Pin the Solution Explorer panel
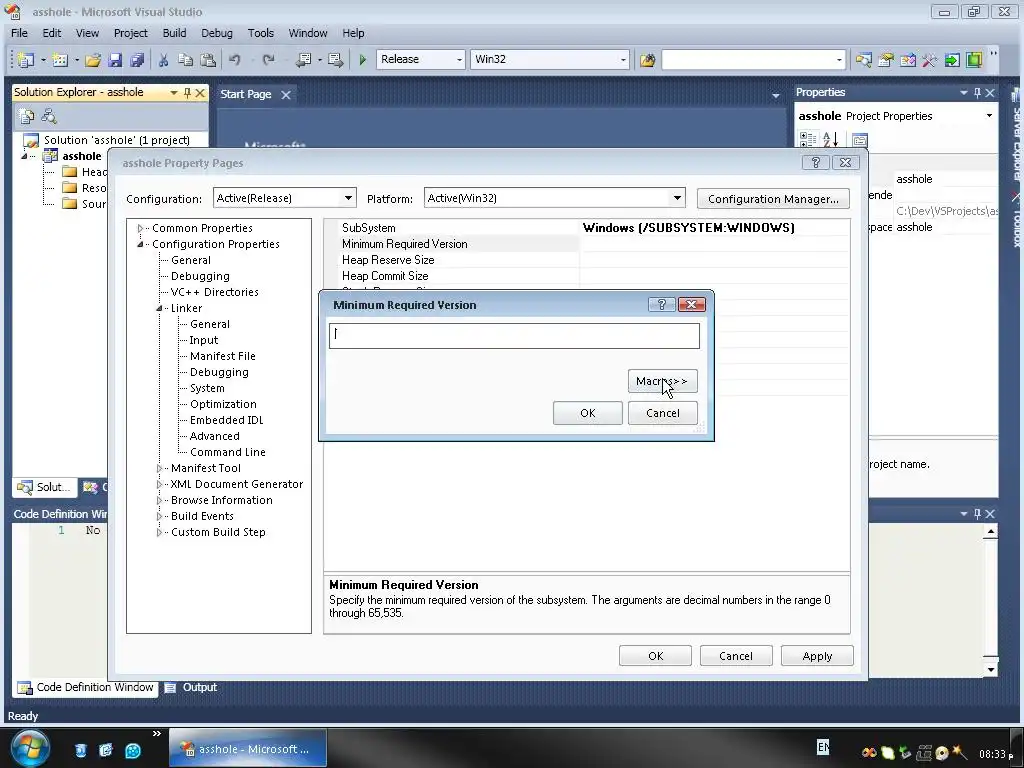Viewport: 1024px width, 768px height. tap(187, 93)
